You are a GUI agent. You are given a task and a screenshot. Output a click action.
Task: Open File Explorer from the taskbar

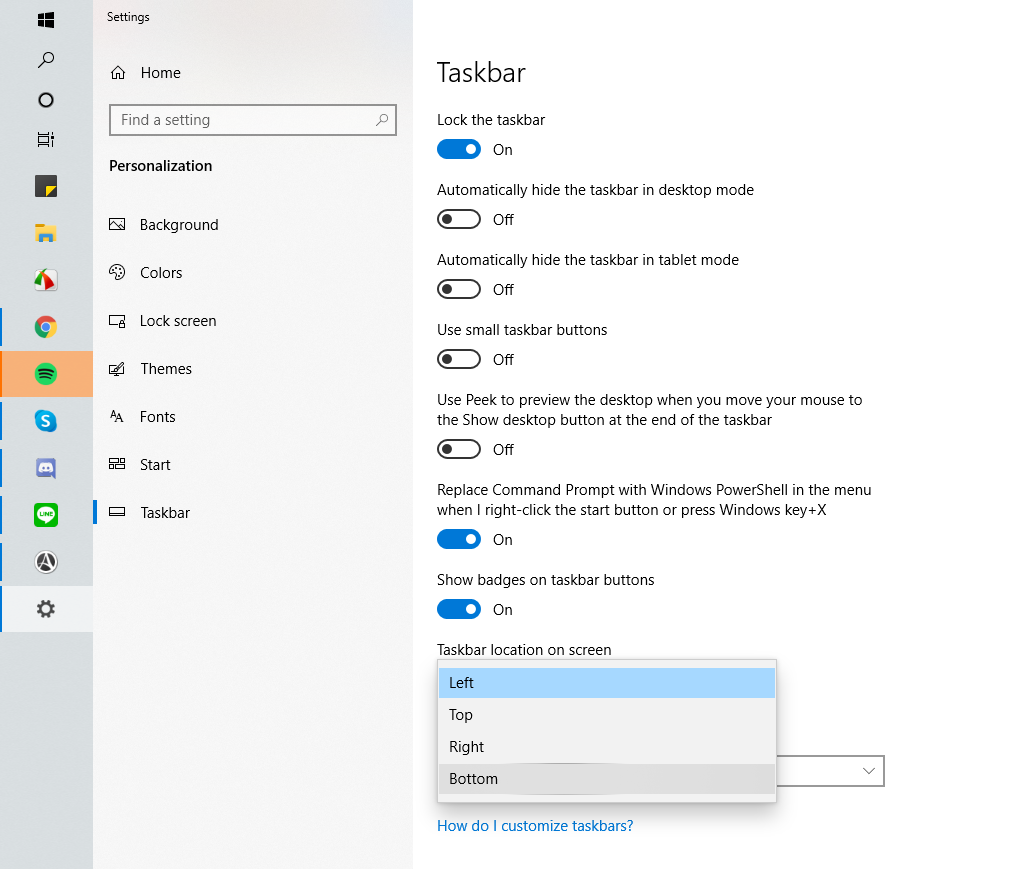46,233
